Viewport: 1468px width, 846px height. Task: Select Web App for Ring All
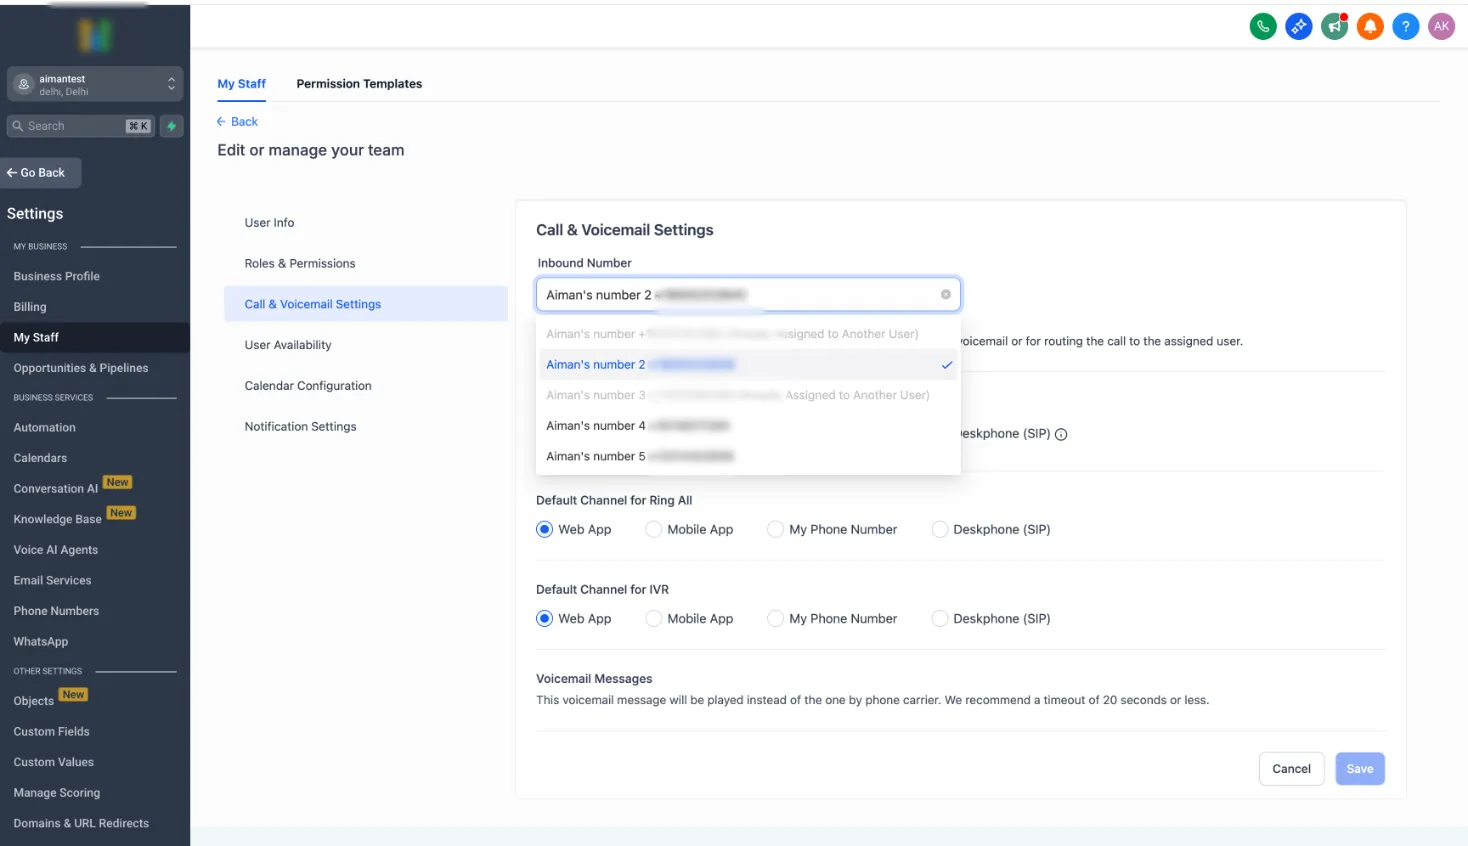pos(544,530)
